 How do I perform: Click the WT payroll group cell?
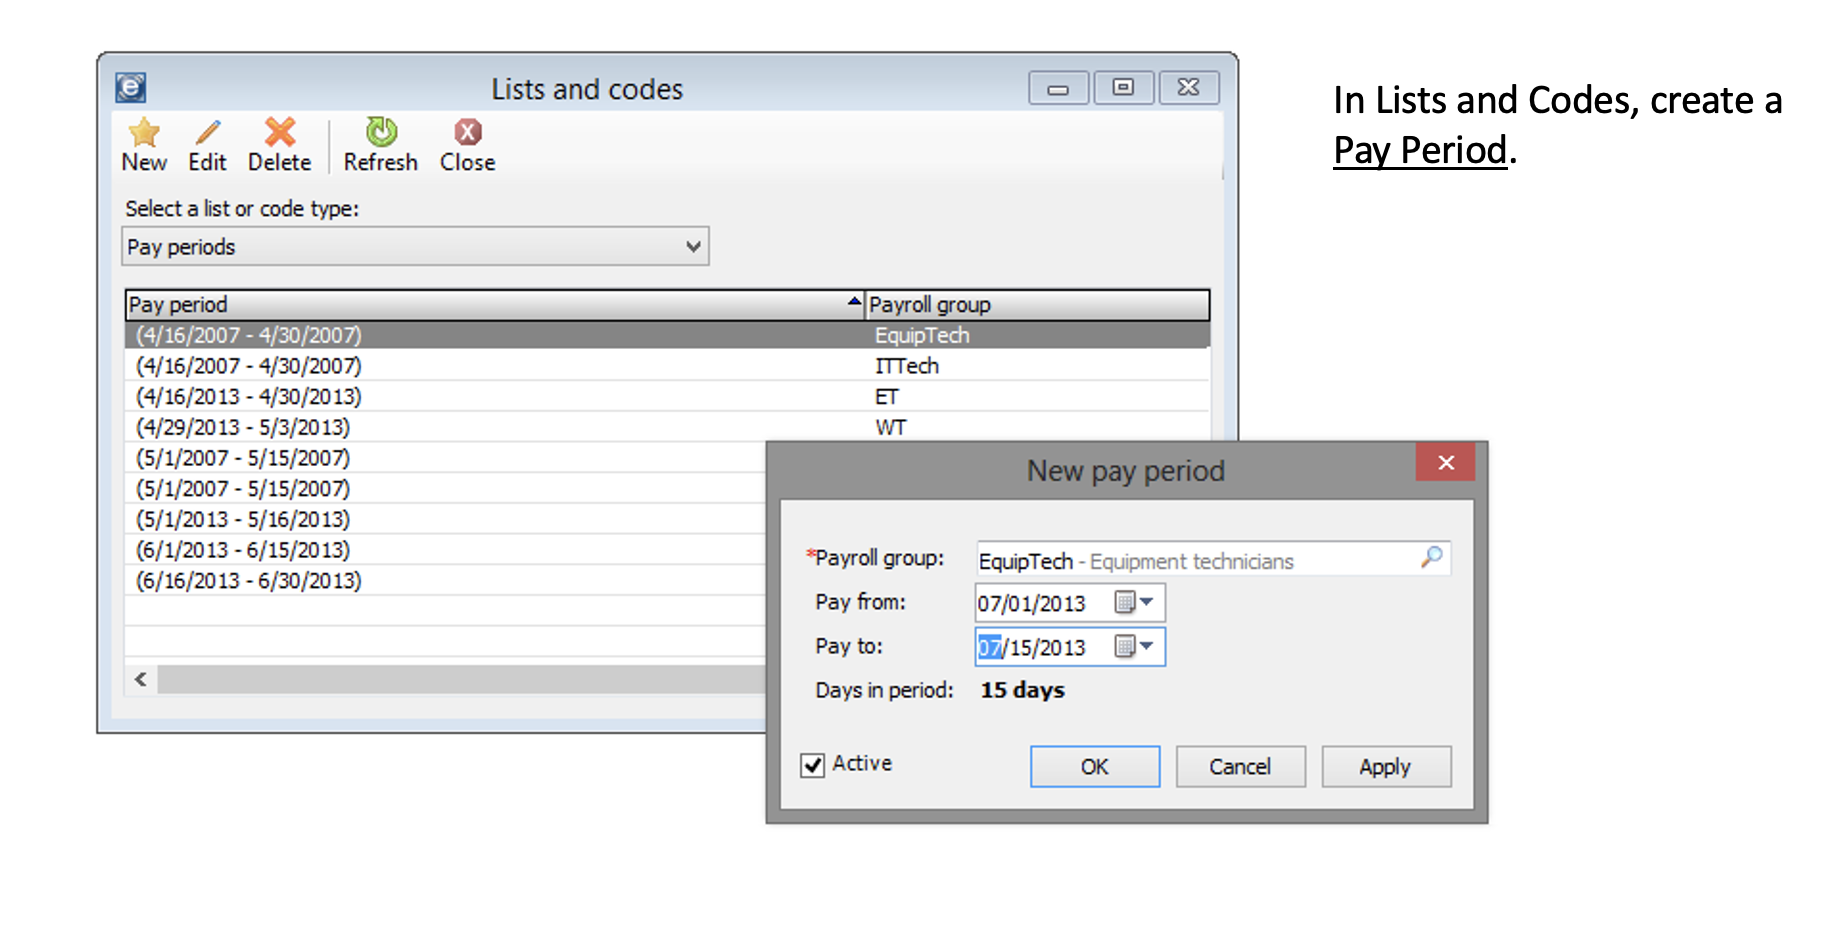point(891,428)
